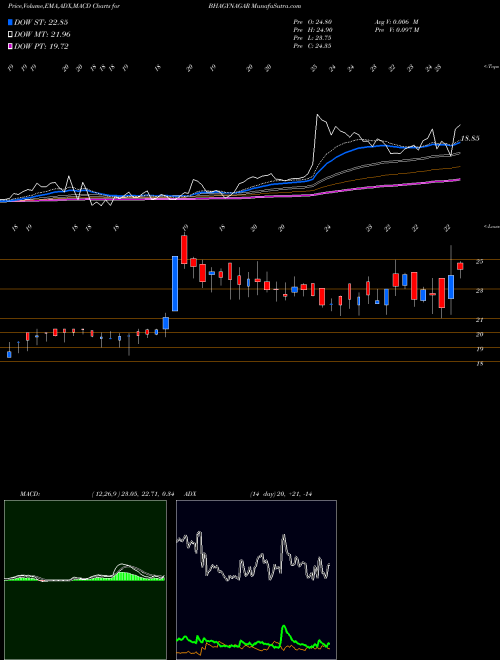Image resolution: width=500 pixels, height=660 pixels.
Task: Select the 'DOW PT: 19.72' legend text
Action: pyautogui.click(x=41, y=47)
